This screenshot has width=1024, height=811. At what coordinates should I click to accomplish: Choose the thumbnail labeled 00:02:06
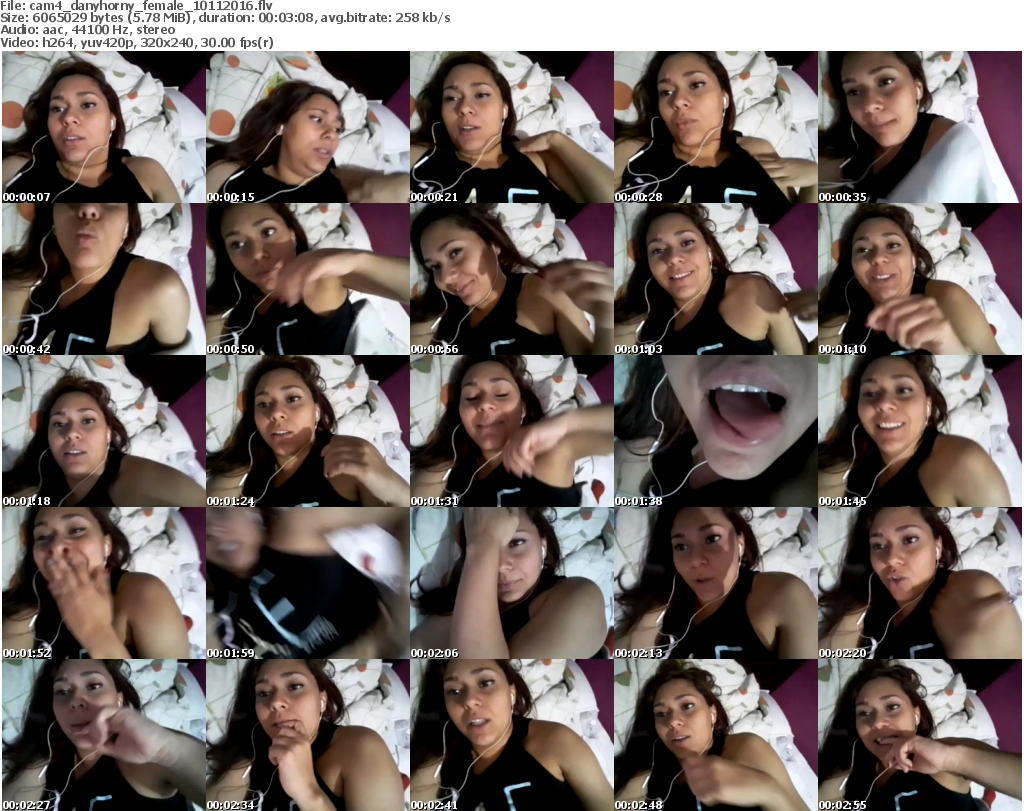[512, 583]
